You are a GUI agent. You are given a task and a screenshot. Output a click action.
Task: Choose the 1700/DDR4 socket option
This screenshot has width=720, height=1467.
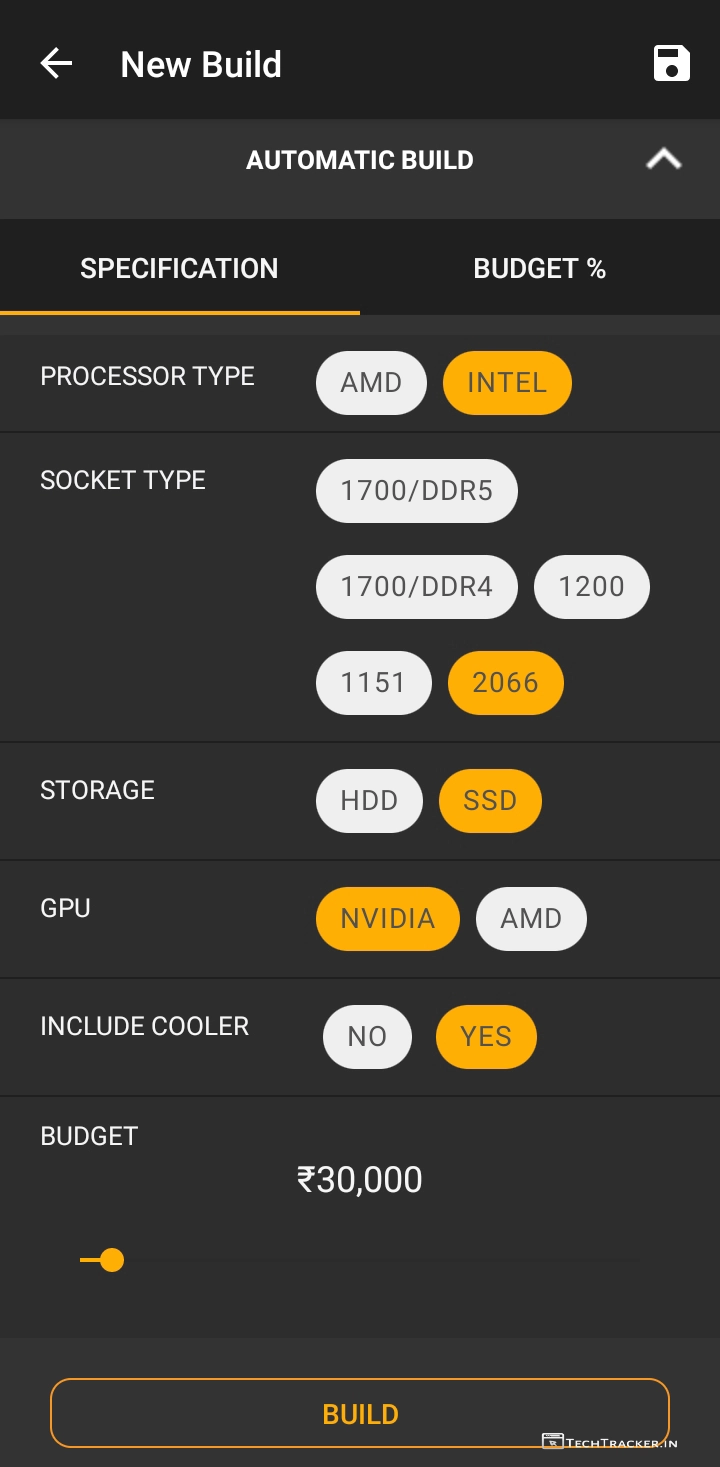click(416, 587)
